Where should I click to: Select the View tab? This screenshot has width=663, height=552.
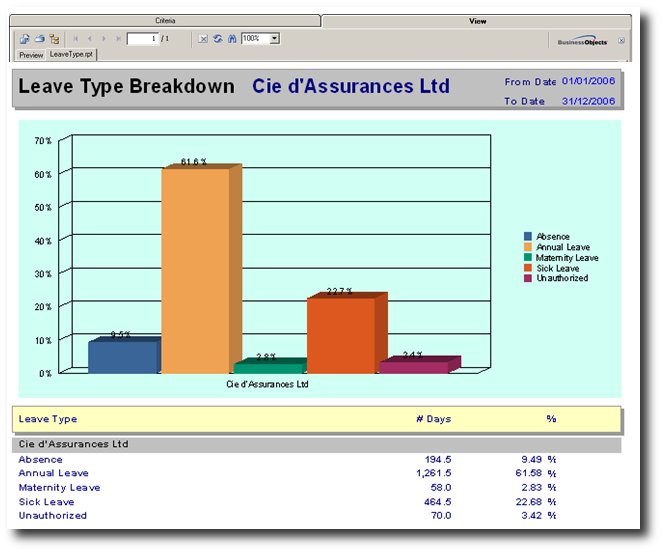tap(477, 20)
